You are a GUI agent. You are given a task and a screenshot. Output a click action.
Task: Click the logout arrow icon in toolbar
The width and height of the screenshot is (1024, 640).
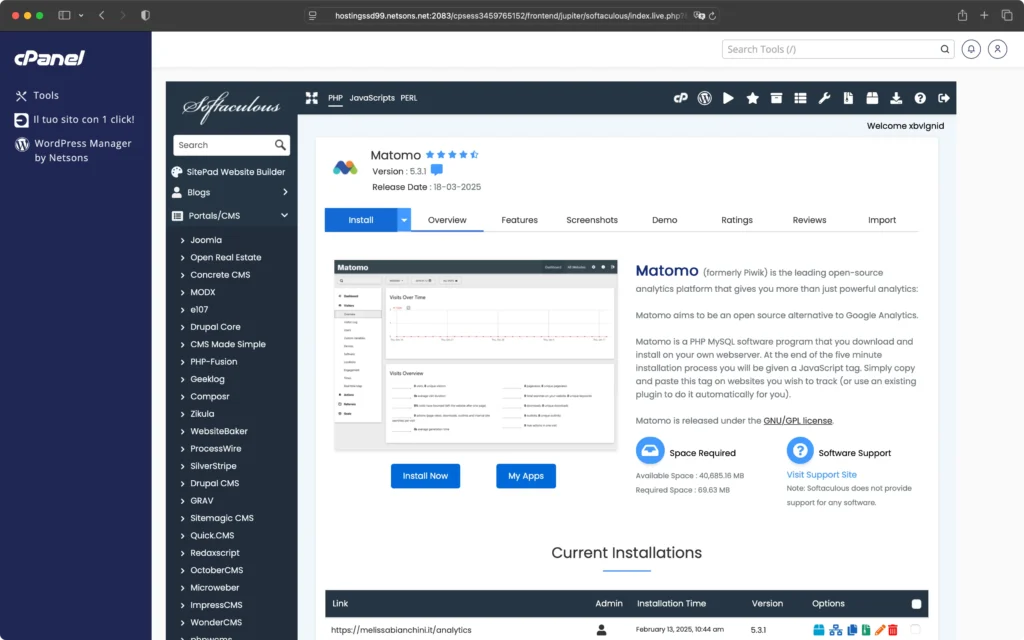943,98
